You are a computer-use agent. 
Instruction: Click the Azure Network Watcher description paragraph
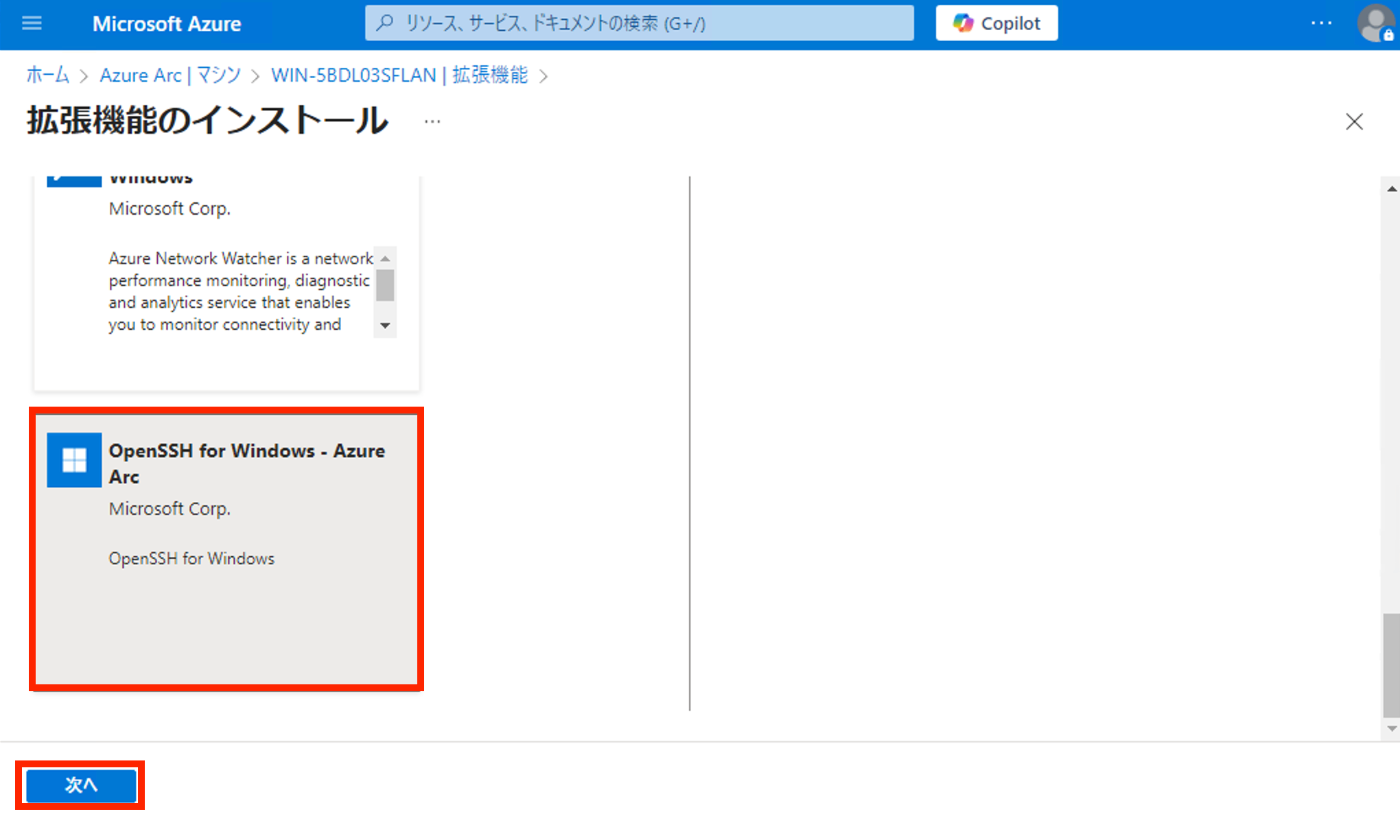click(x=240, y=291)
